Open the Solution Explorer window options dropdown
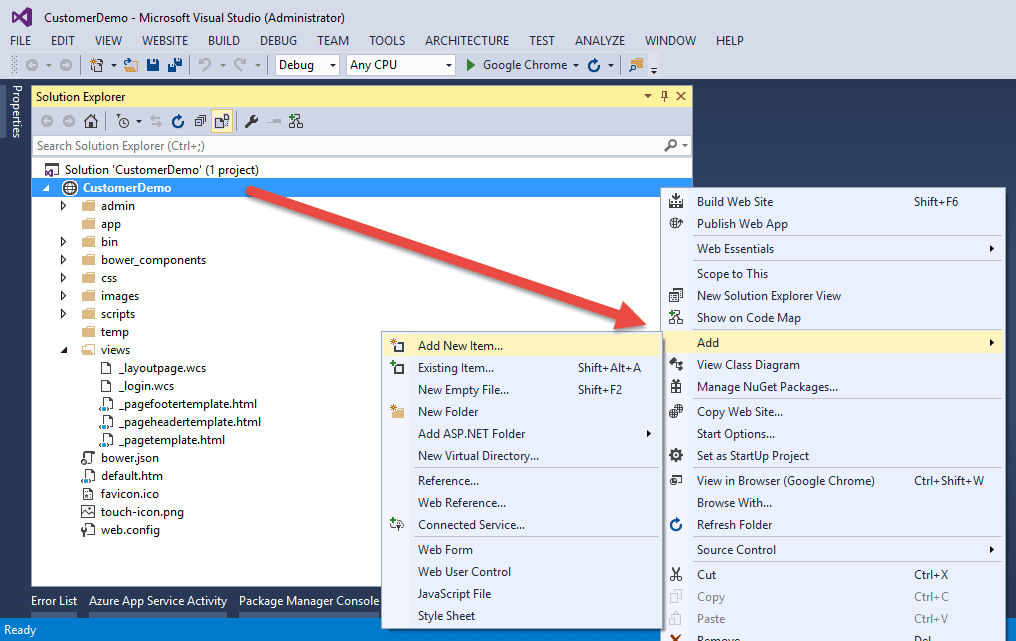 coord(647,97)
